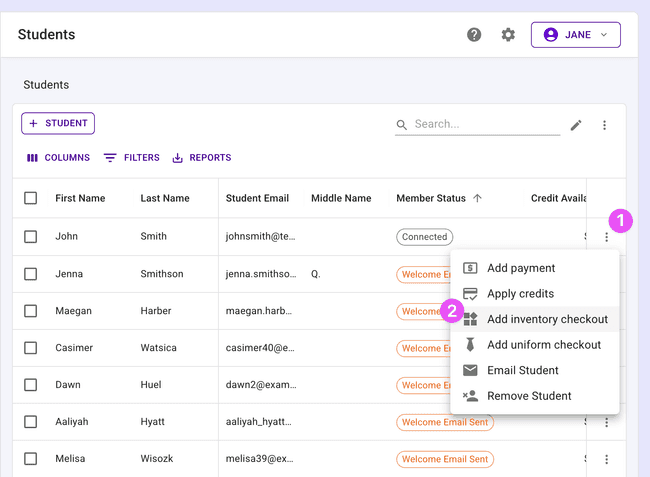
Task: Sort by Student Email column header
Action: (x=257, y=198)
